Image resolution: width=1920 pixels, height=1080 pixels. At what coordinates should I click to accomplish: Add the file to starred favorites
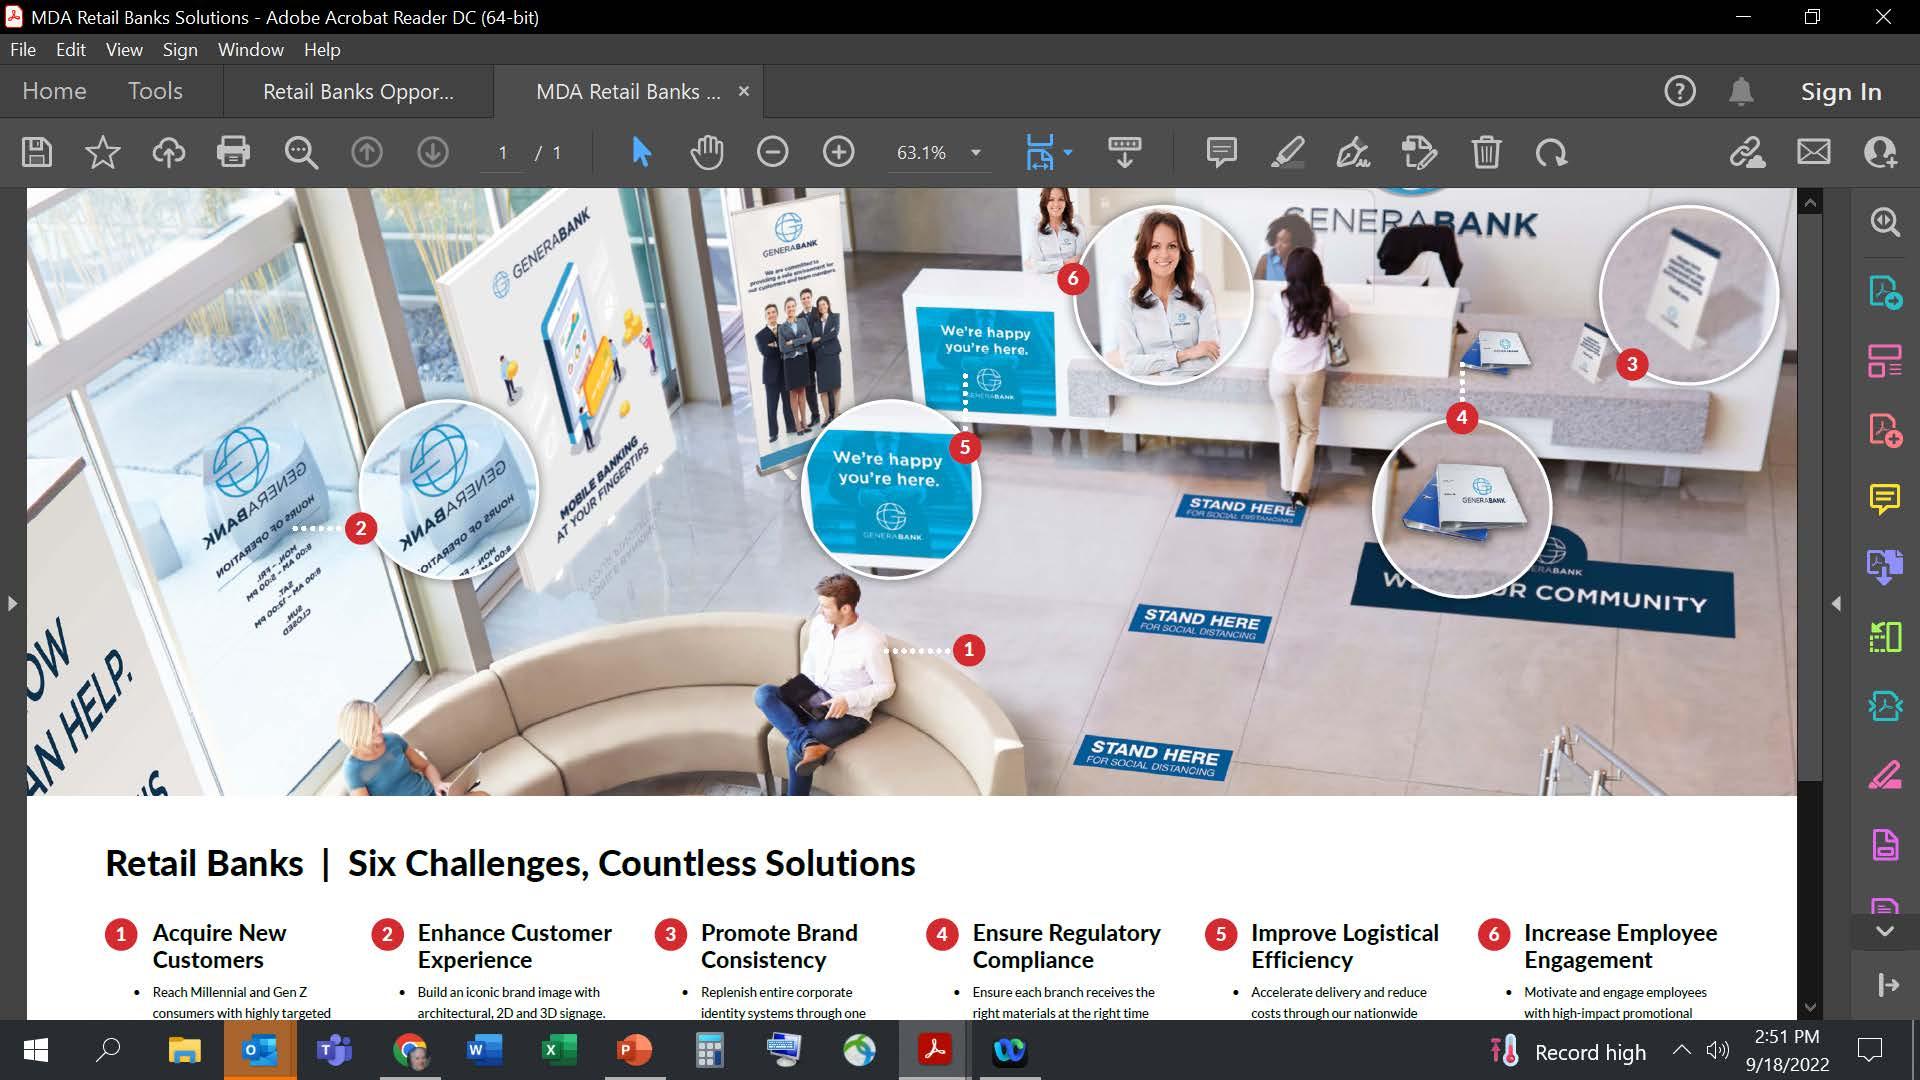pos(102,152)
